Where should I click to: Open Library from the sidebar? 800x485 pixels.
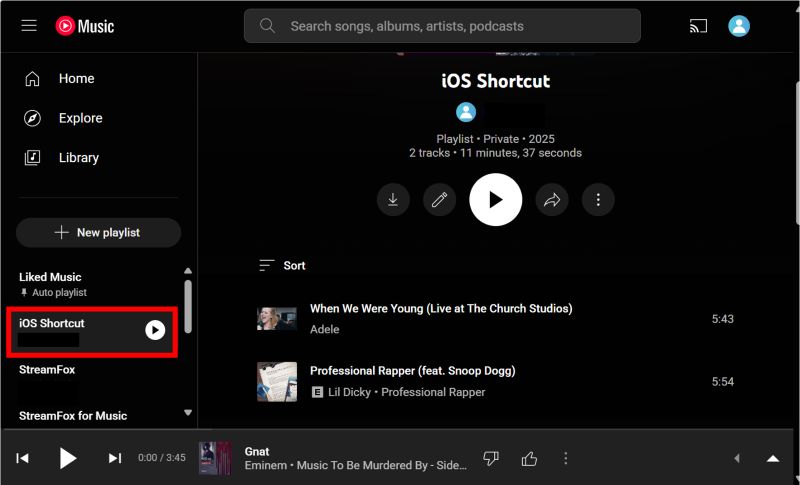78,157
